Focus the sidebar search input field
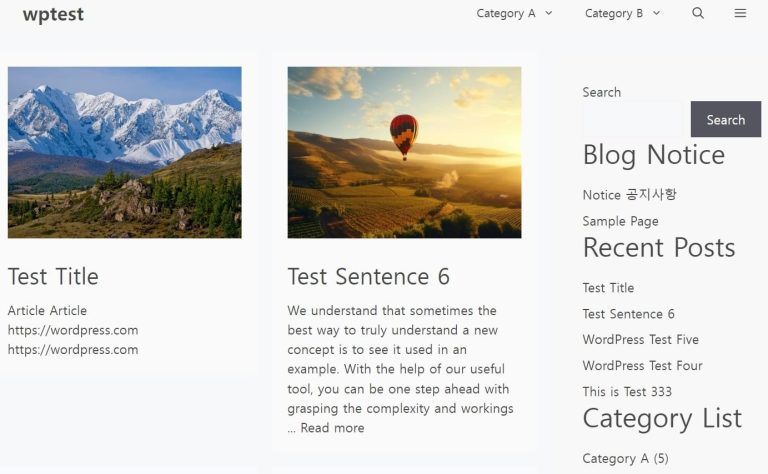 pyautogui.click(x=633, y=119)
